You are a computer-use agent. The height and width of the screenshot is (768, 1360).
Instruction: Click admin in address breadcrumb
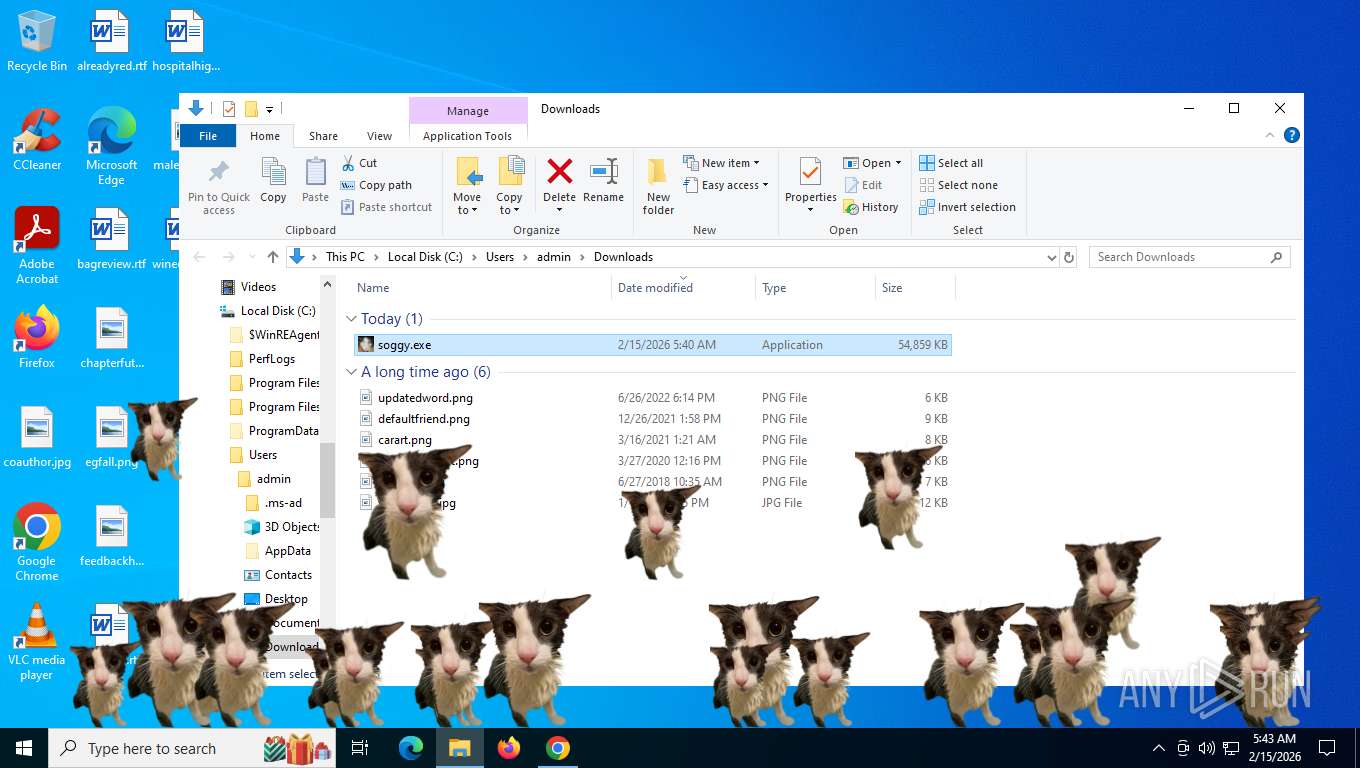click(x=554, y=257)
